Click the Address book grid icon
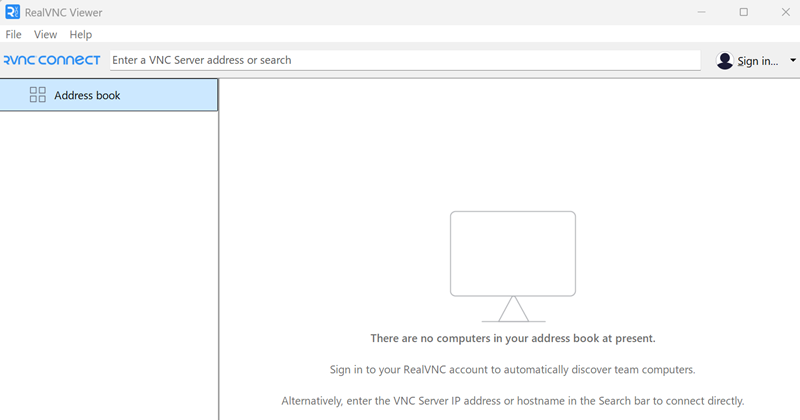Viewport: 800px width, 420px height. tap(38, 94)
